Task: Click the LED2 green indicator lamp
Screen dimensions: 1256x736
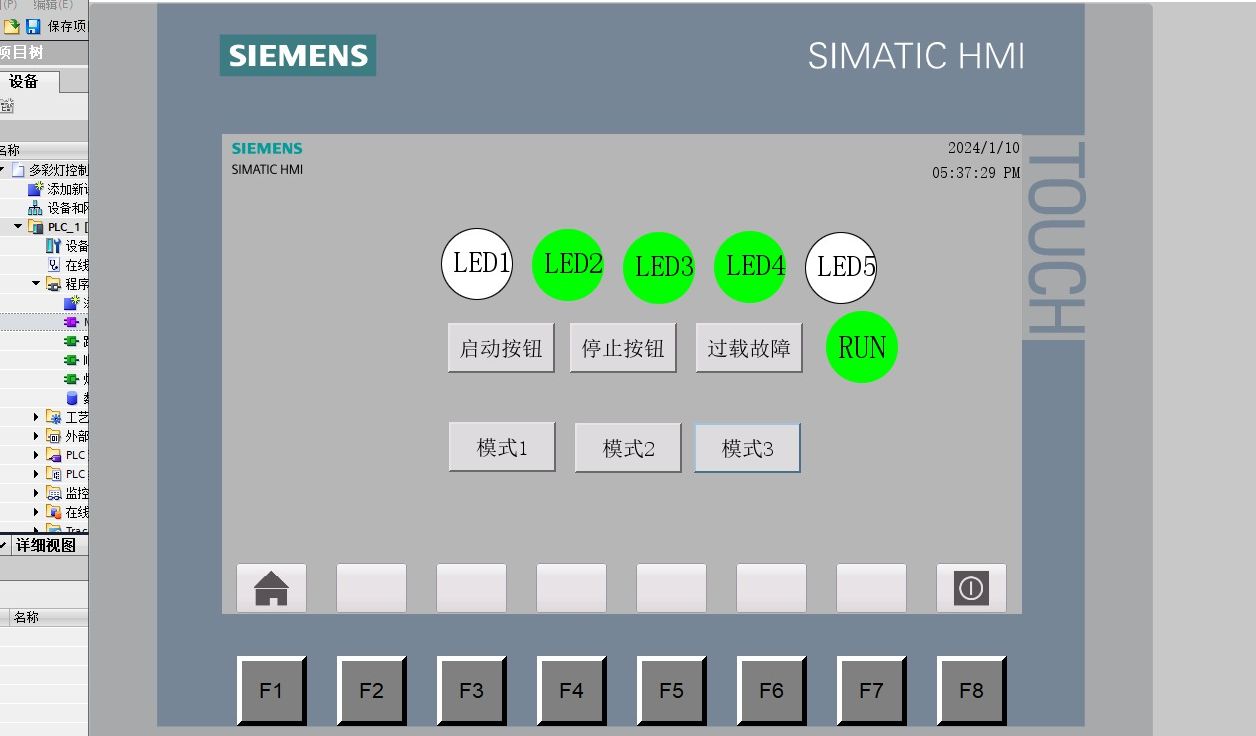Action: click(568, 264)
